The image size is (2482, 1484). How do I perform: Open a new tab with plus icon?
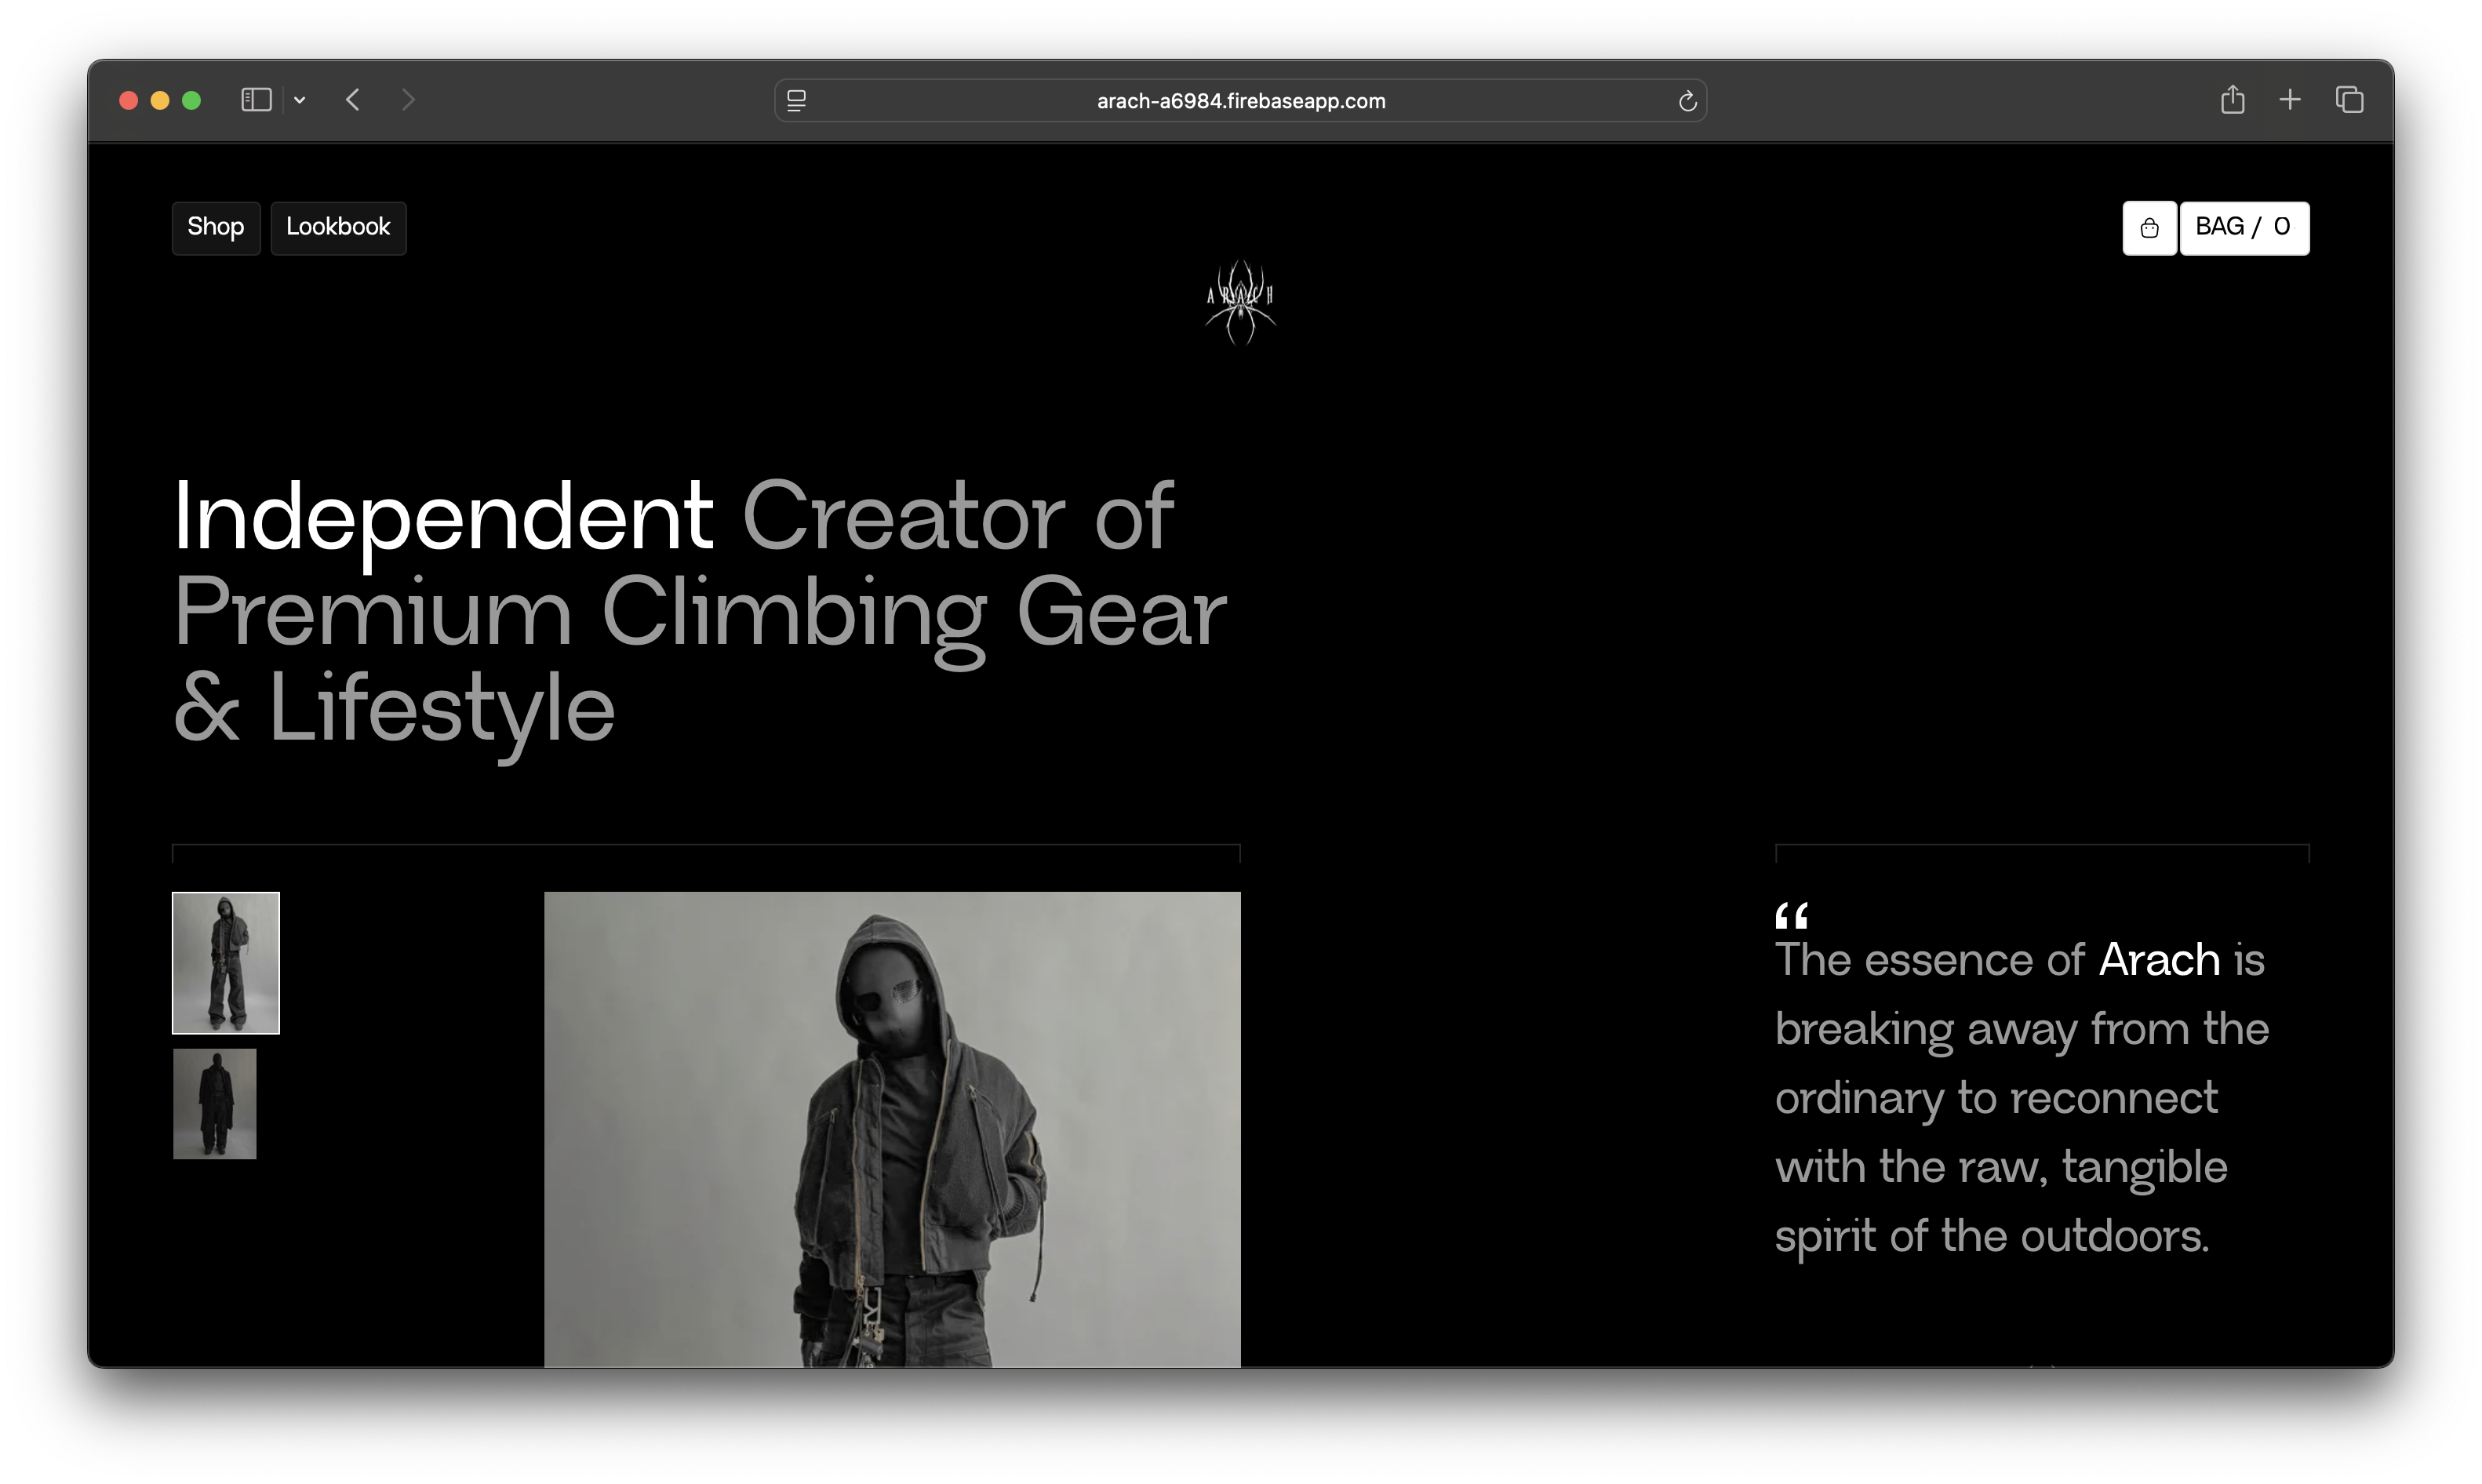click(2290, 100)
